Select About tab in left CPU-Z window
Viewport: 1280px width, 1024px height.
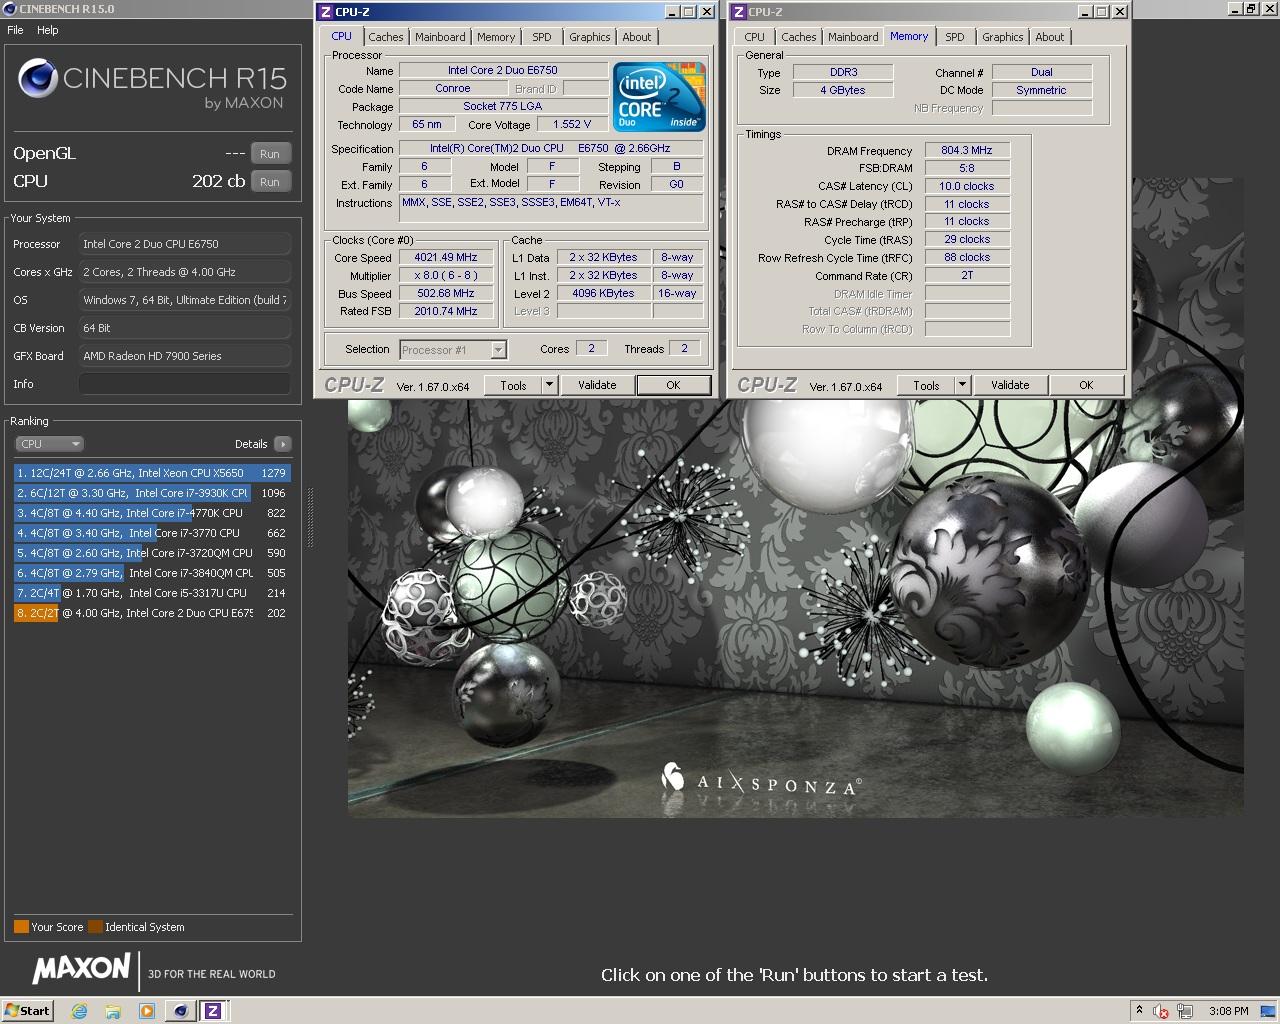pos(637,37)
